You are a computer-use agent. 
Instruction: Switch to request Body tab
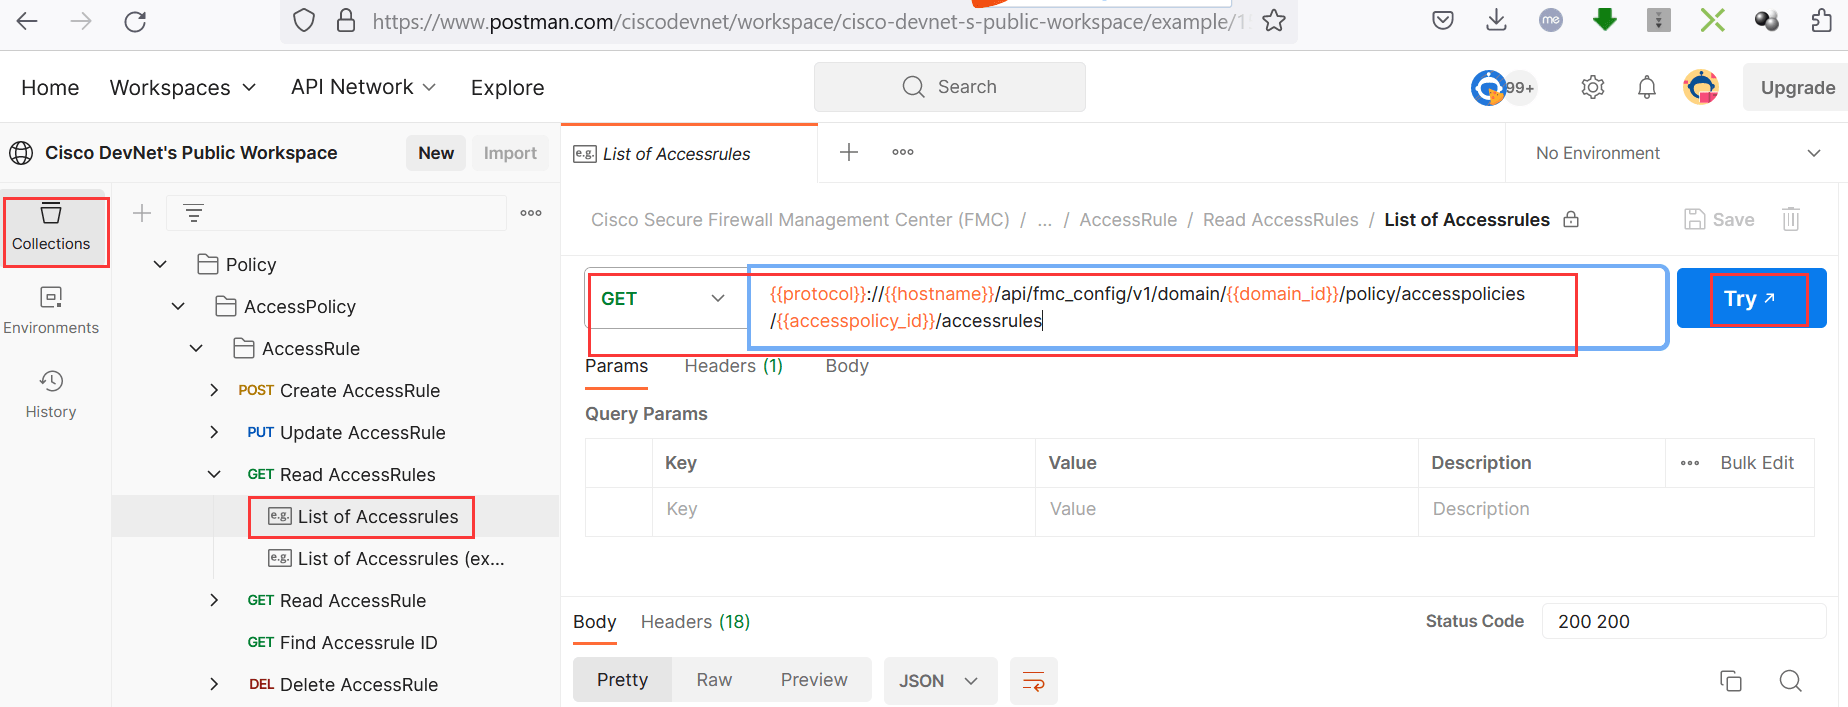click(847, 366)
